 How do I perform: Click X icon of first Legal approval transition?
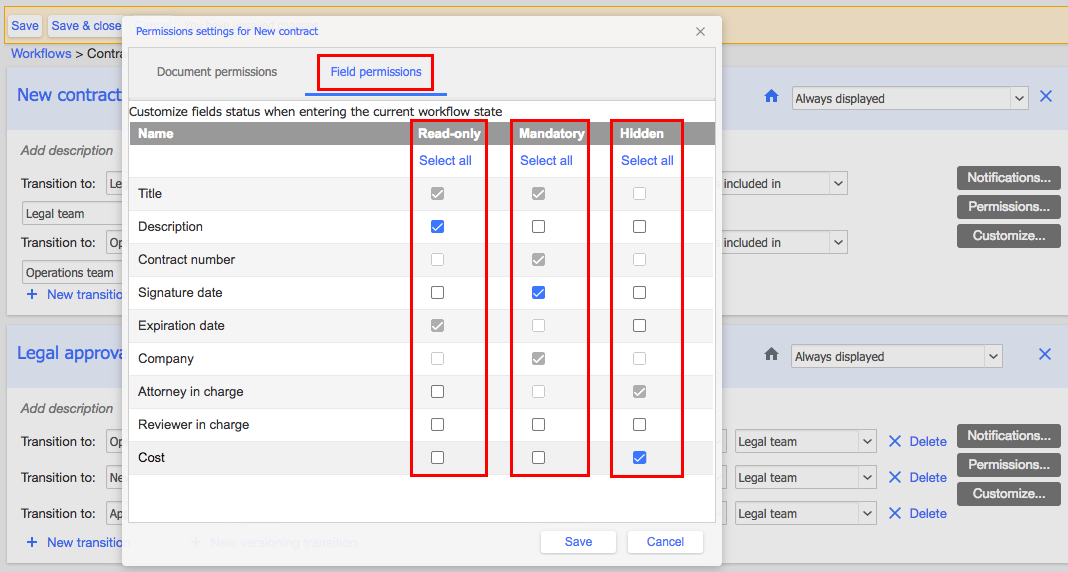895,442
